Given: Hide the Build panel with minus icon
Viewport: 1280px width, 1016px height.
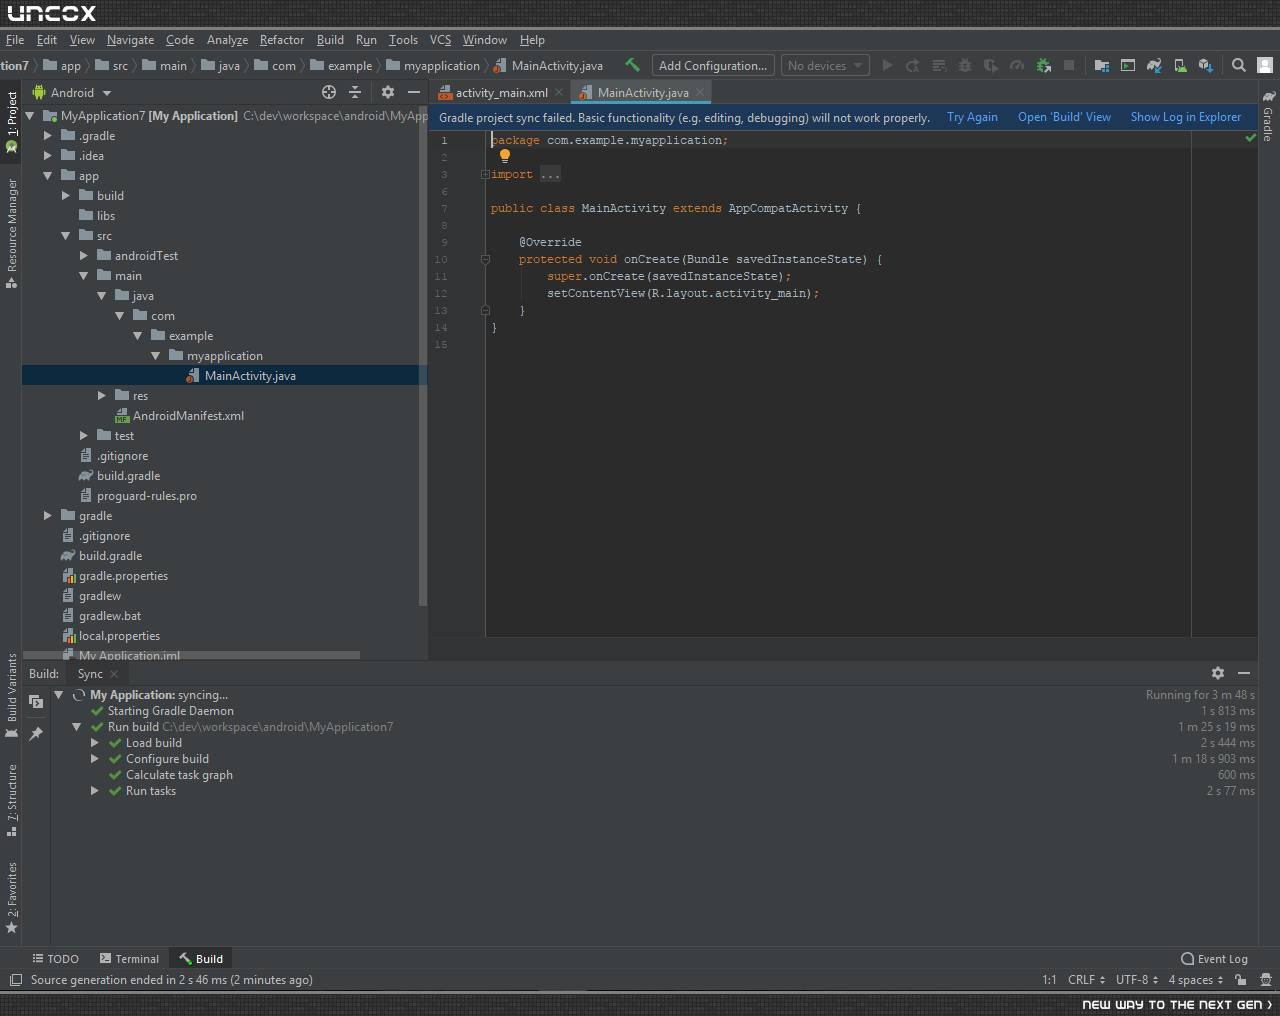Looking at the screenshot, I should [x=1244, y=673].
